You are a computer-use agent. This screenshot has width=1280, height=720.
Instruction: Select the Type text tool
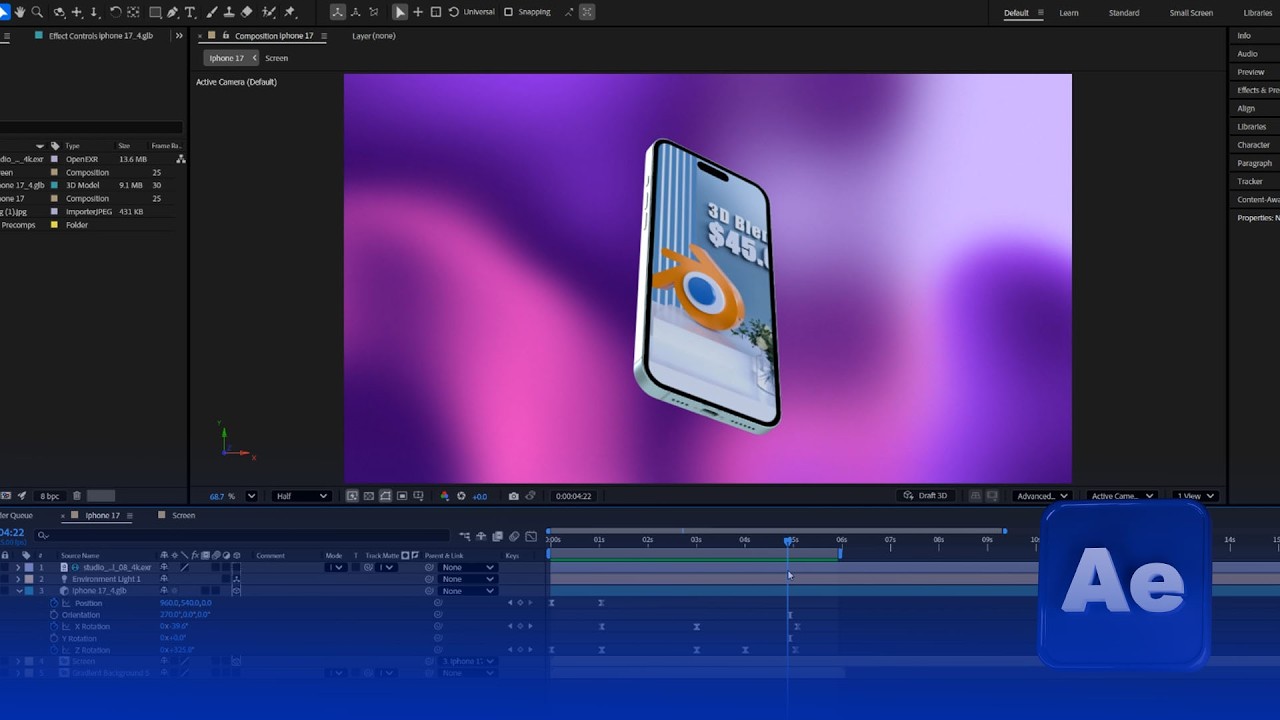pos(190,12)
